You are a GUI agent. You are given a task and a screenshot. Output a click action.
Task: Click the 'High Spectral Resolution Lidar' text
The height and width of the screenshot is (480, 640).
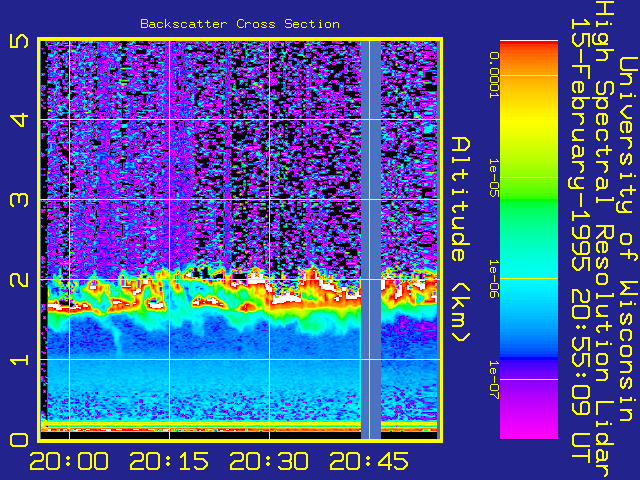click(604, 241)
